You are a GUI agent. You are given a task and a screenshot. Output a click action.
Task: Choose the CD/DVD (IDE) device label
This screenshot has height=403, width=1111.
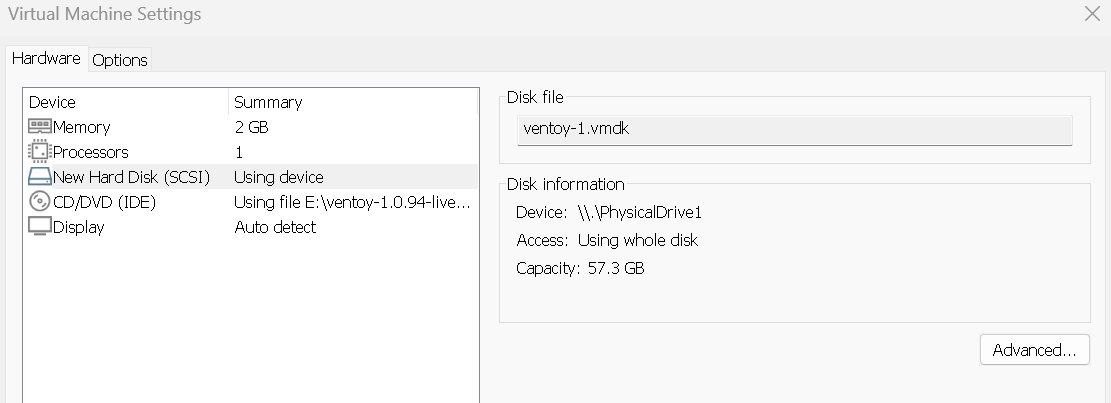coord(105,202)
